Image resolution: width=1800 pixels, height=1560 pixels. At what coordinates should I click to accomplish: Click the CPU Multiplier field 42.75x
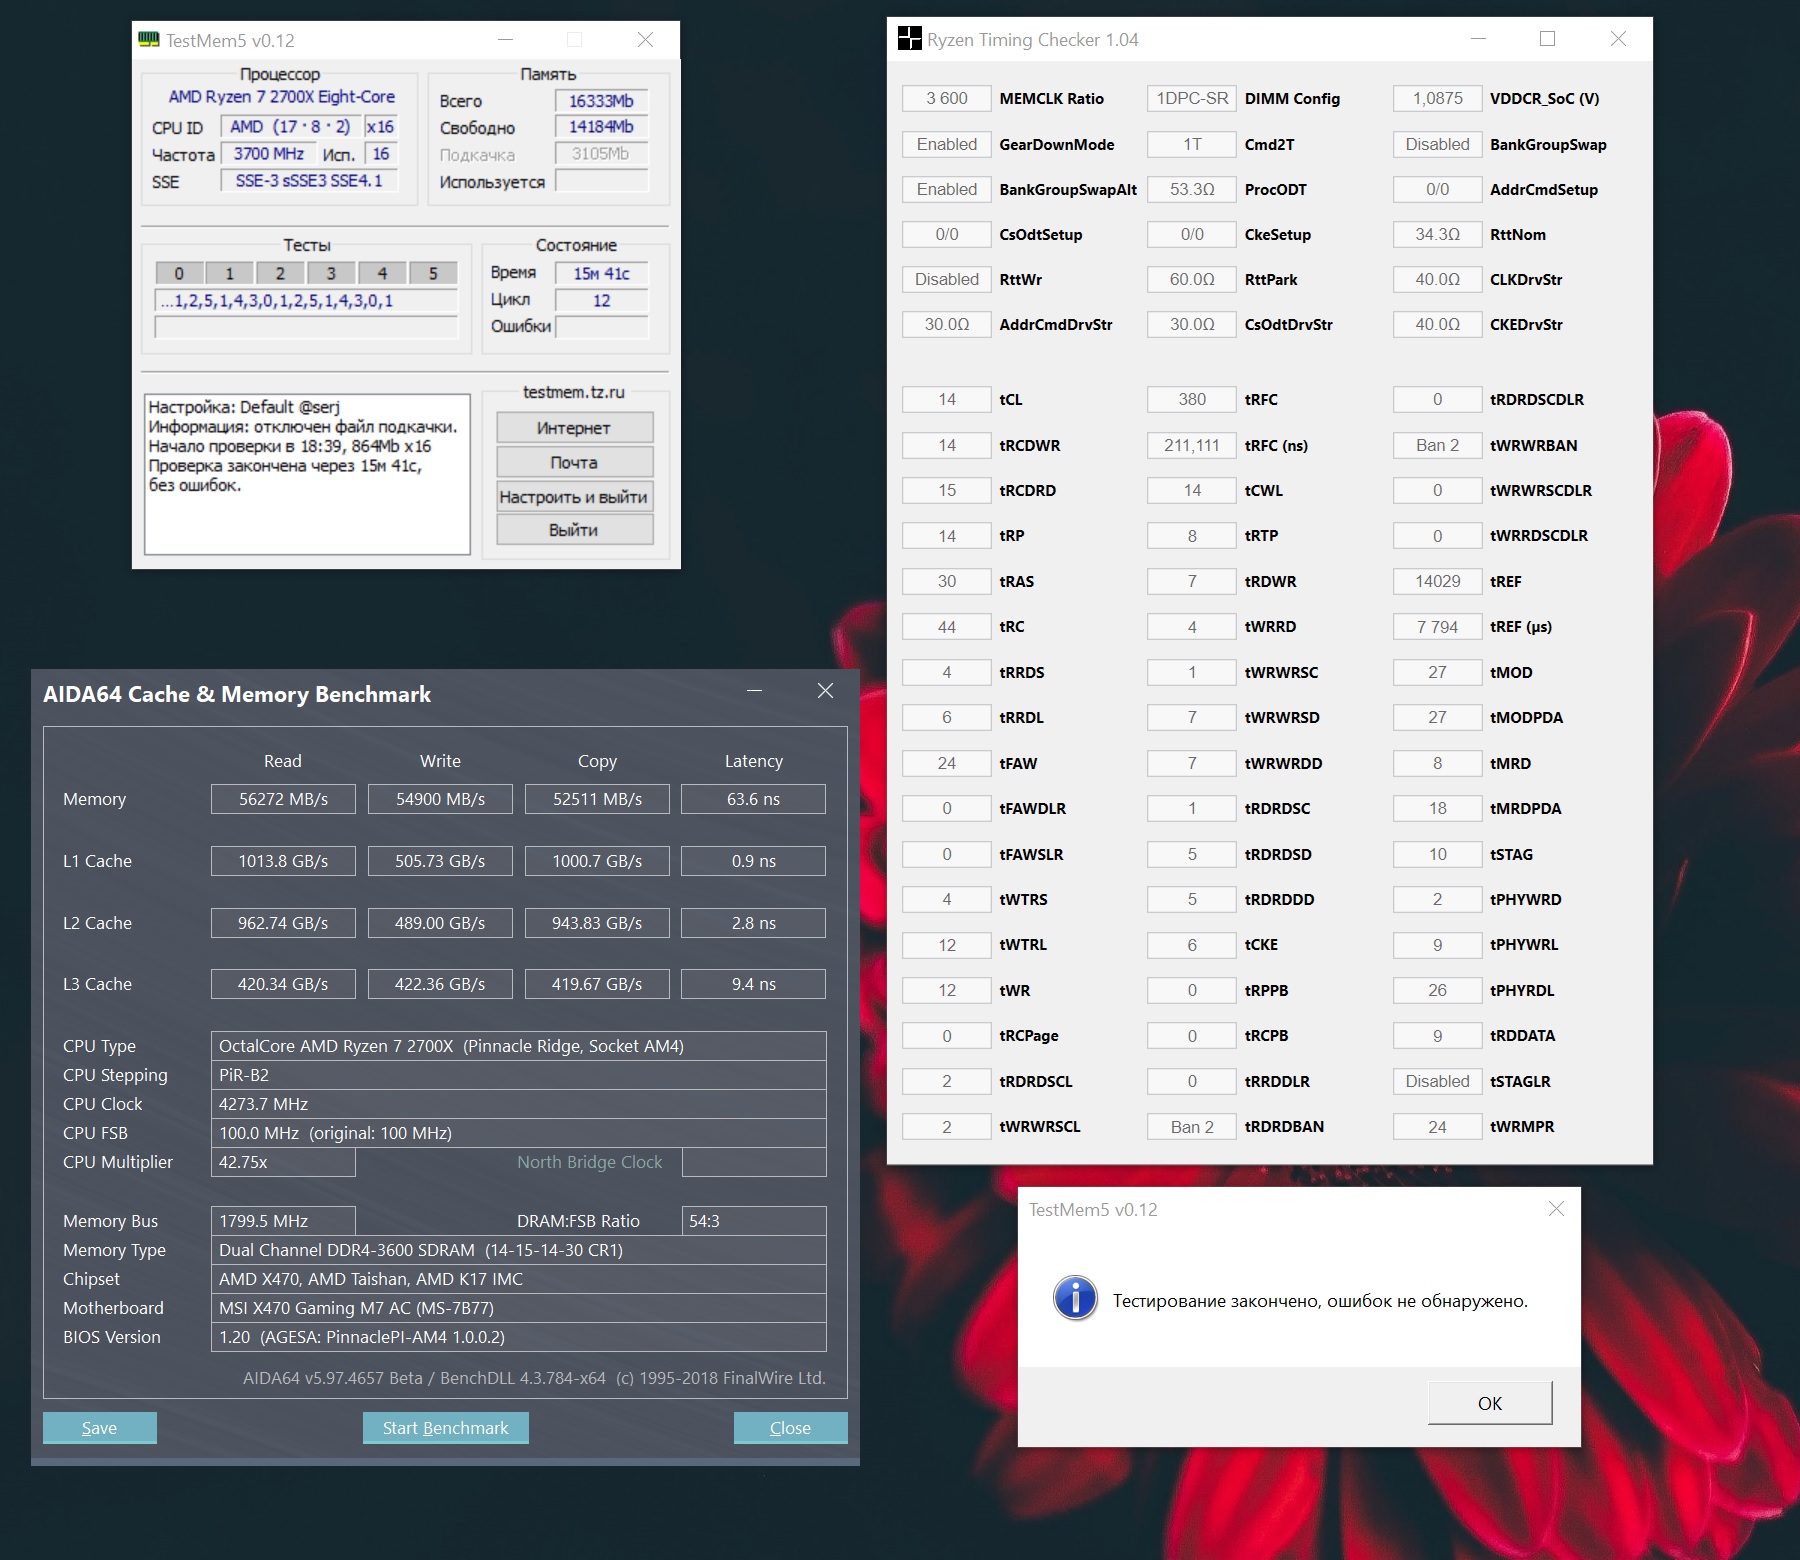[x=283, y=1162]
